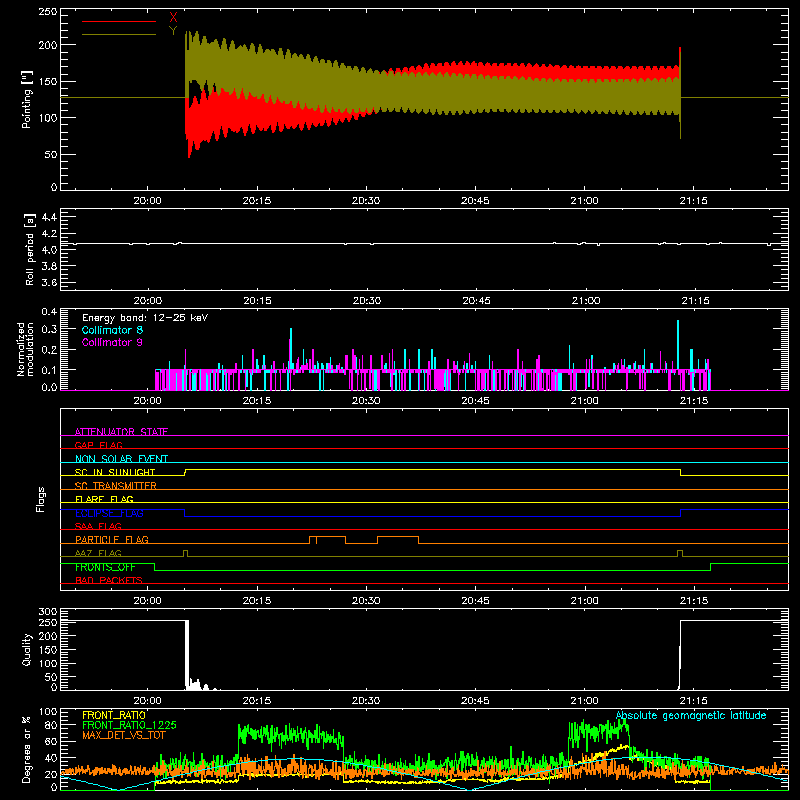Click the olive Y legend line
The image size is (800, 800).
[119, 34]
